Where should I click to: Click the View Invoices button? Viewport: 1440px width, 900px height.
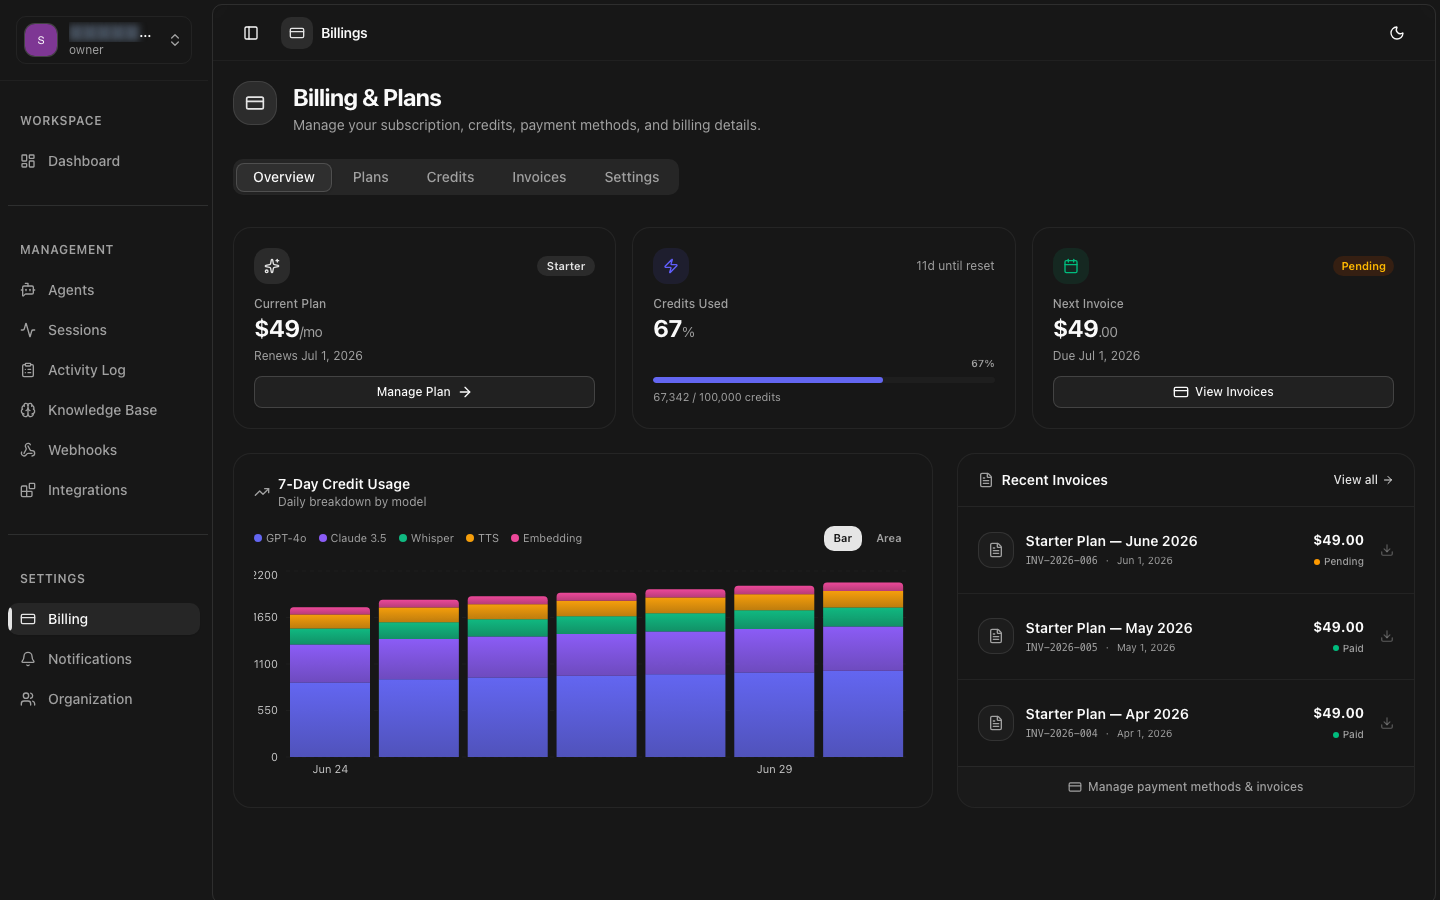click(1223, 392)
